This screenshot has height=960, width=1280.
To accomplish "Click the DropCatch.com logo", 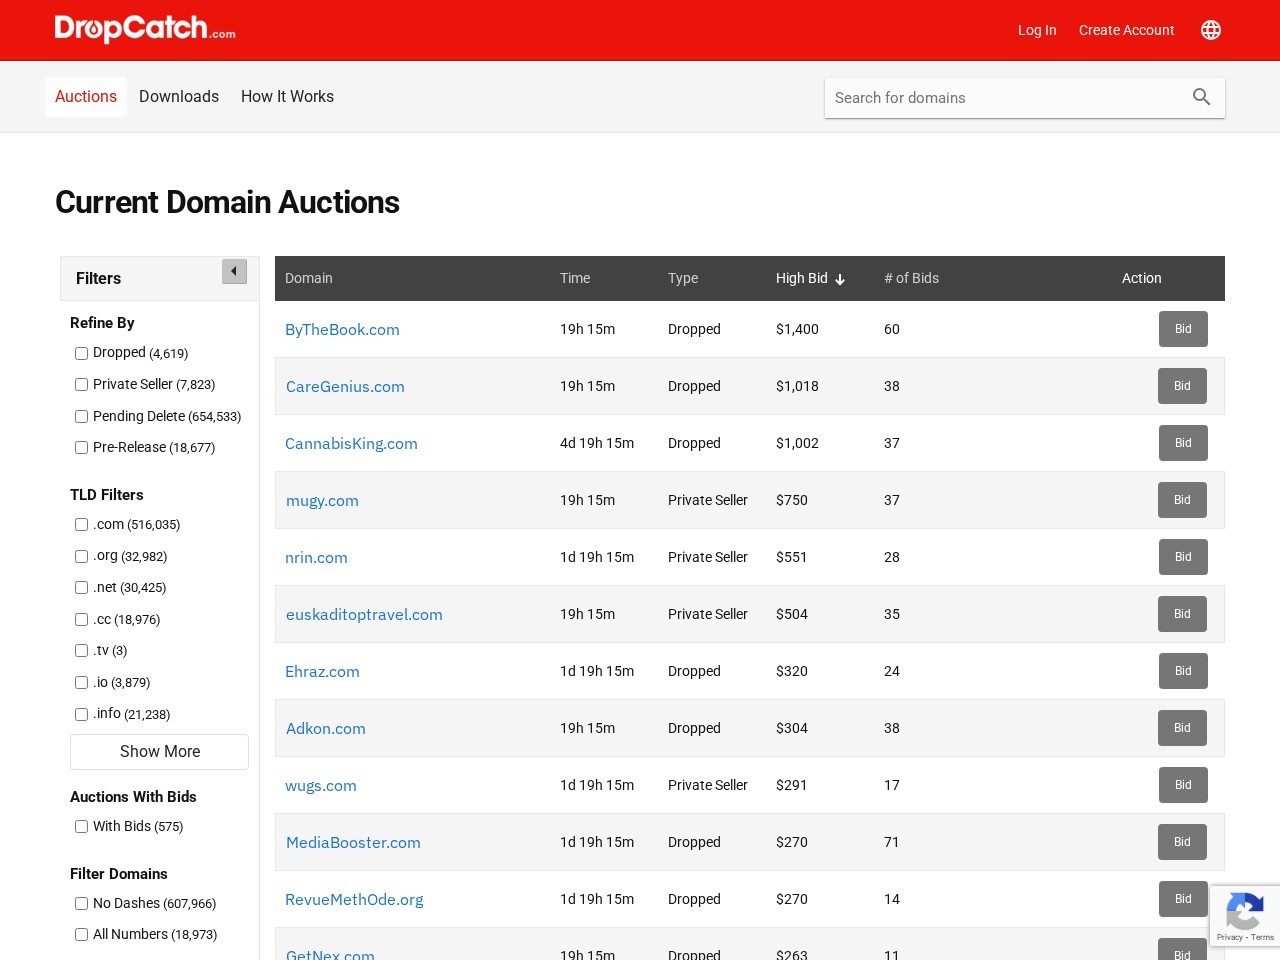I will tap(144, 30).
